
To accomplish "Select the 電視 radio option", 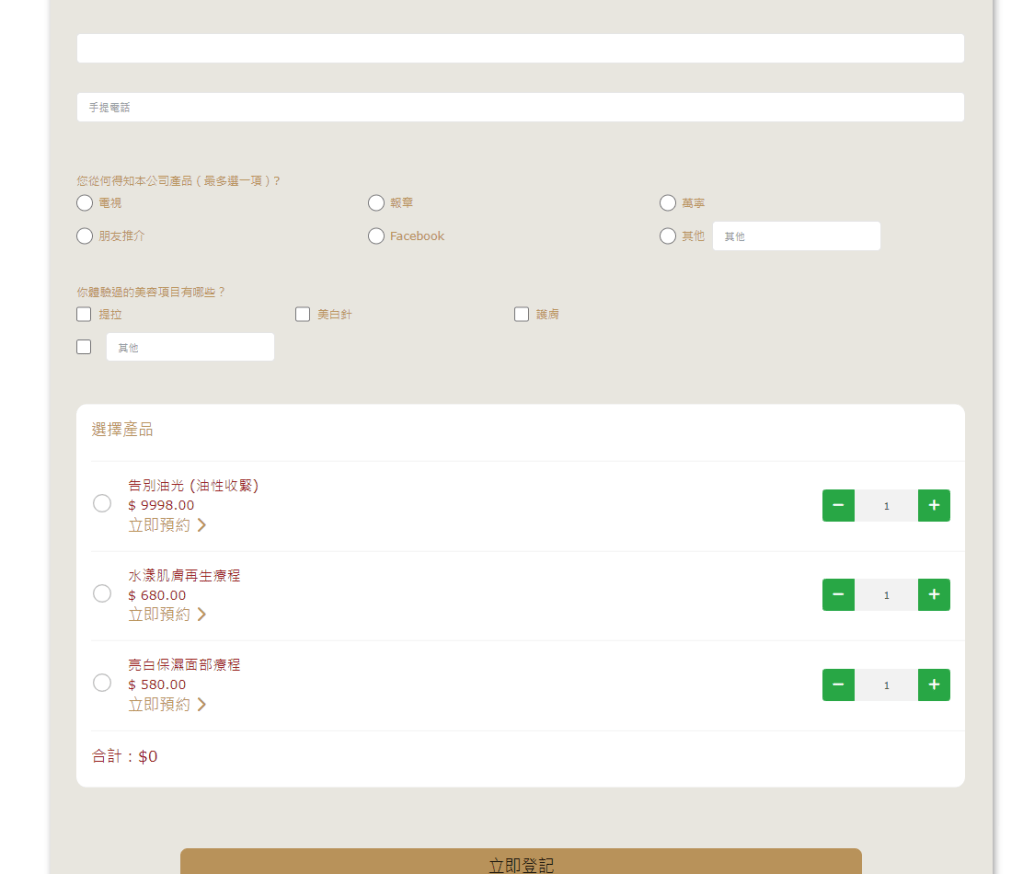I will 85,203.
